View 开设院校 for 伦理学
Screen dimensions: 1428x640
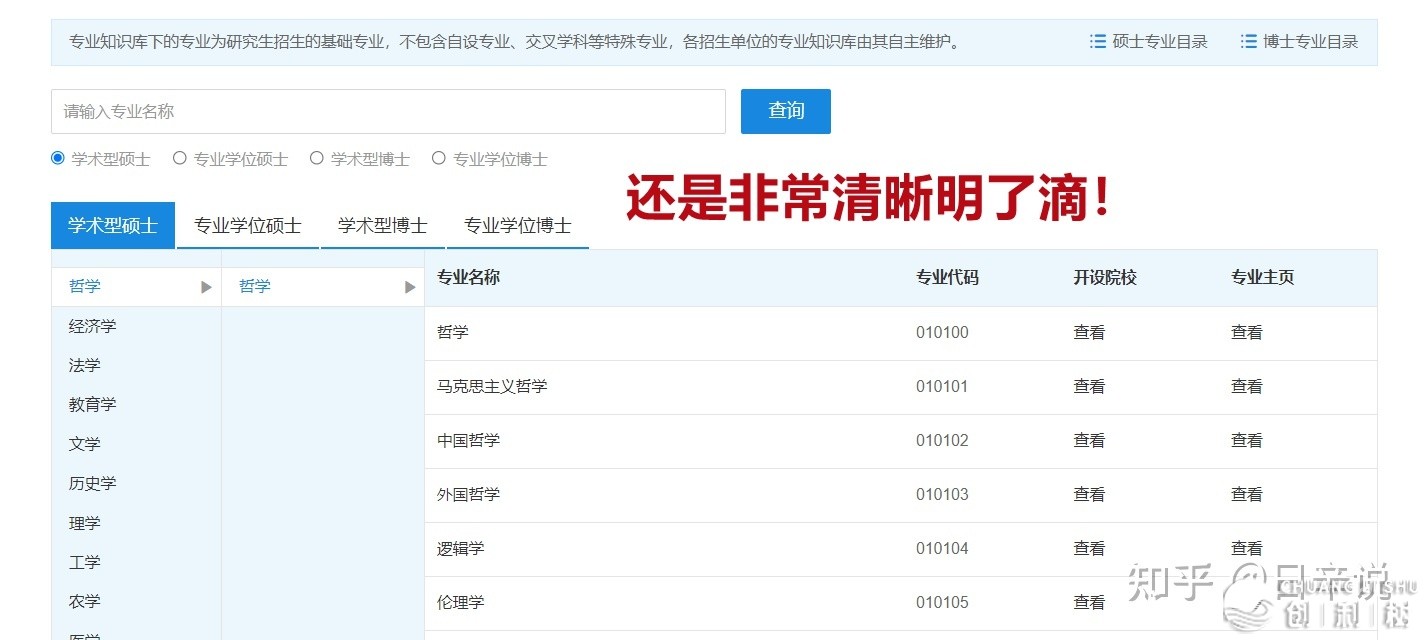click(1089, 602)
